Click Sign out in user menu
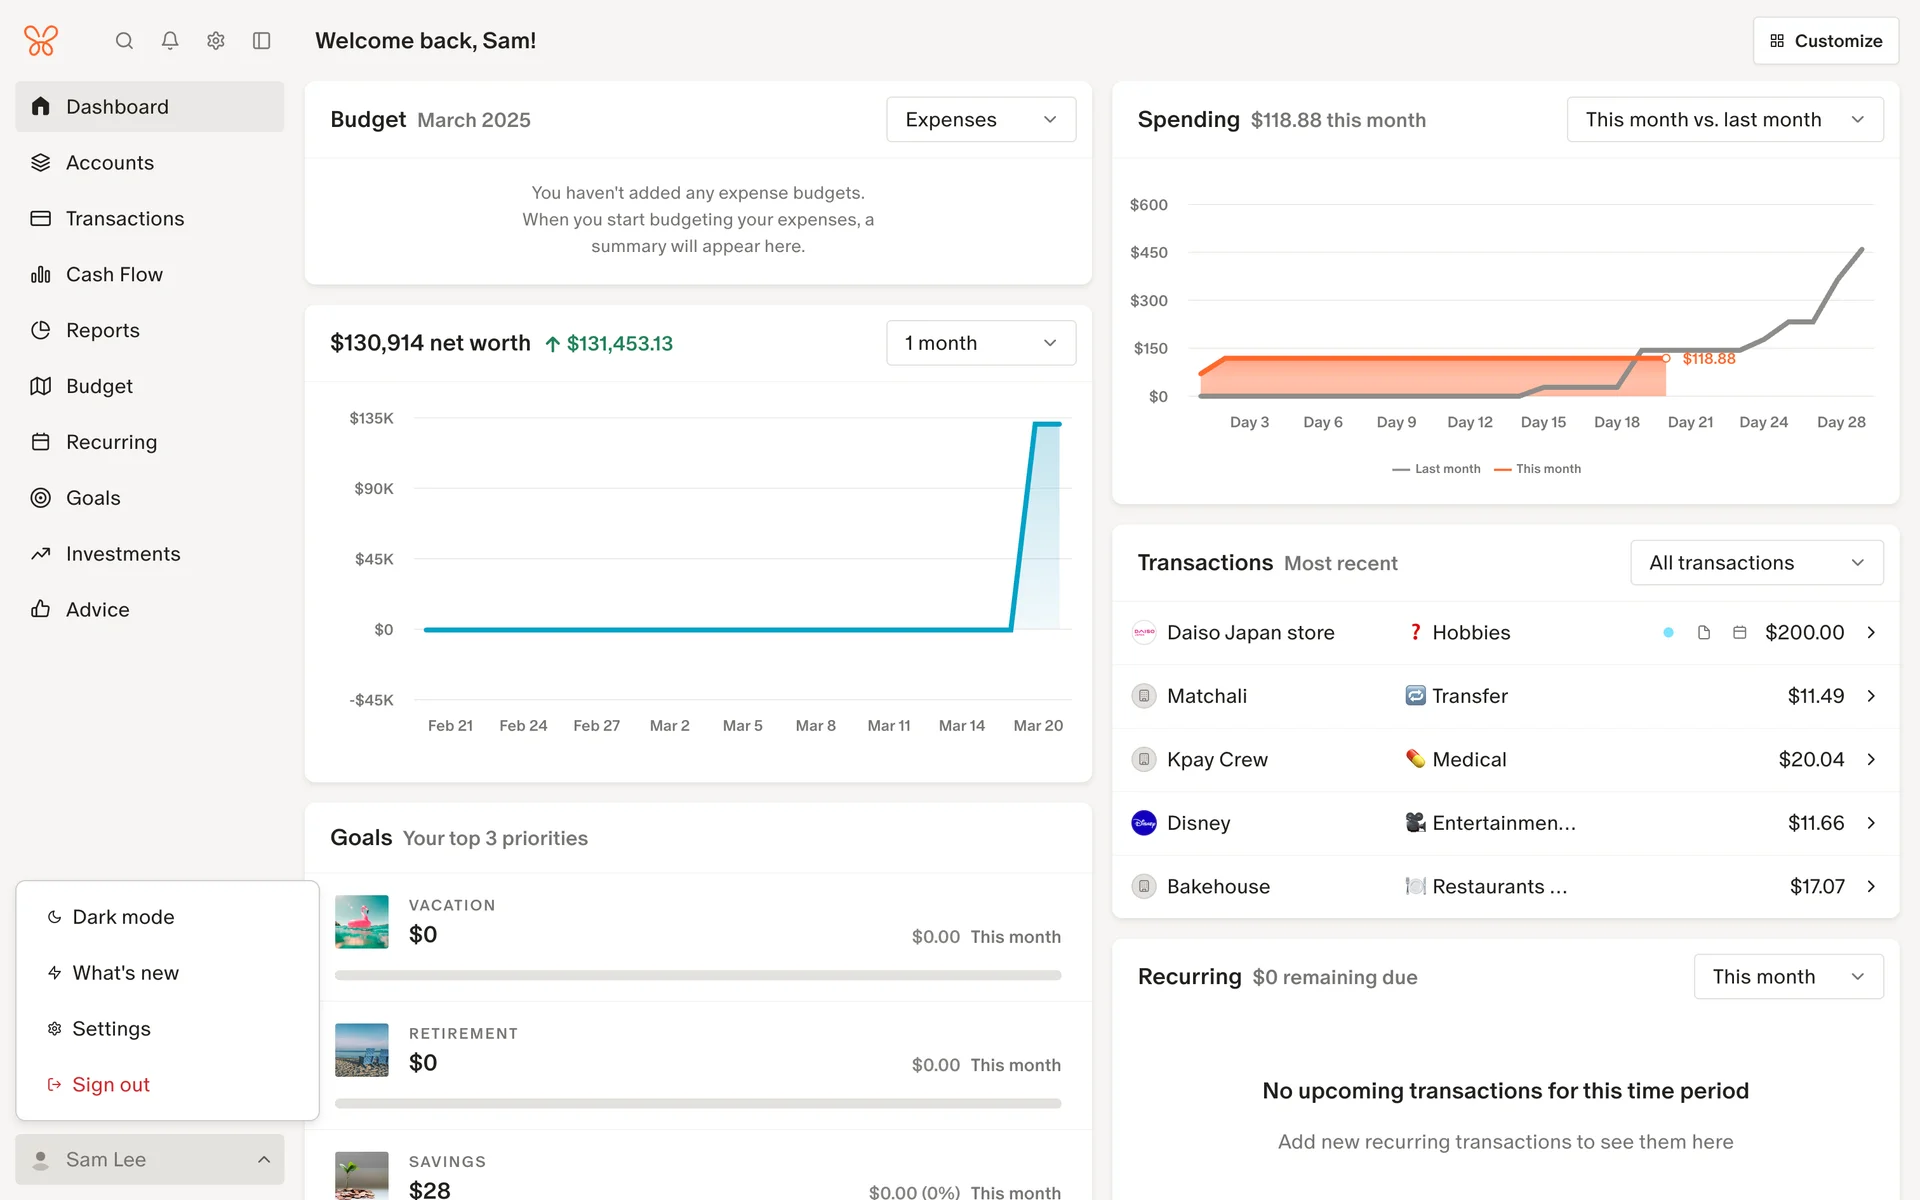This screenshot has width=1920, height=1200. pos(110,1085)
